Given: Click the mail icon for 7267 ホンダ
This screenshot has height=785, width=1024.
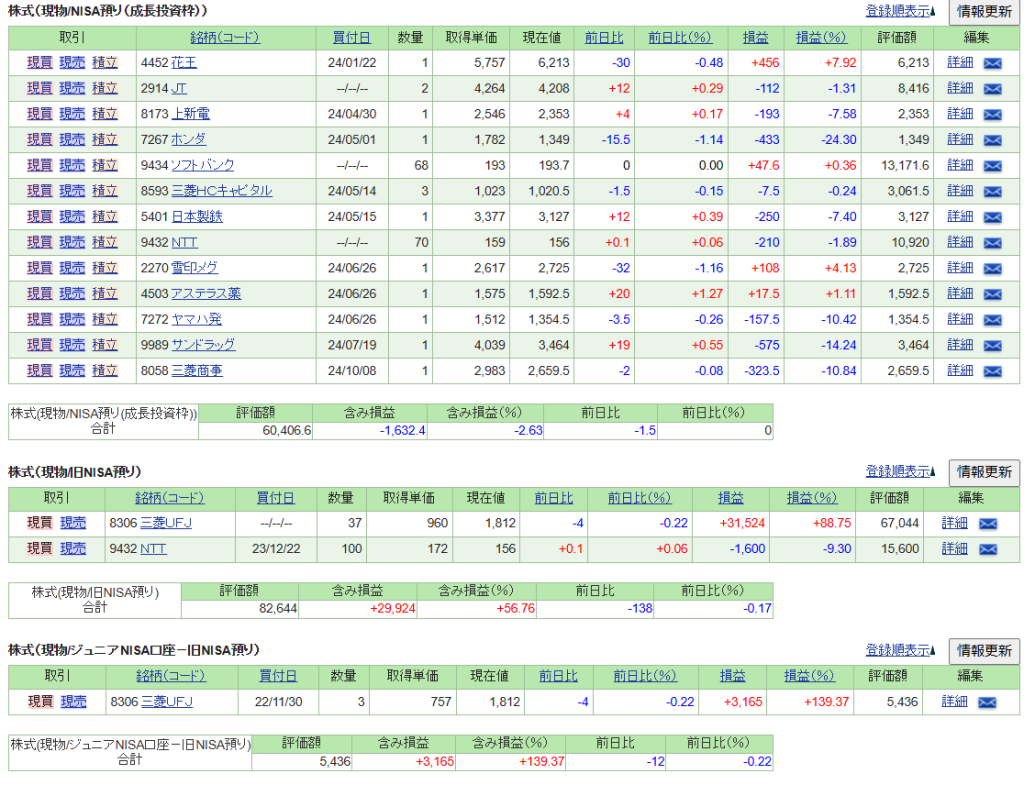Looking at the screenshot, I should [x=992, y=140].
